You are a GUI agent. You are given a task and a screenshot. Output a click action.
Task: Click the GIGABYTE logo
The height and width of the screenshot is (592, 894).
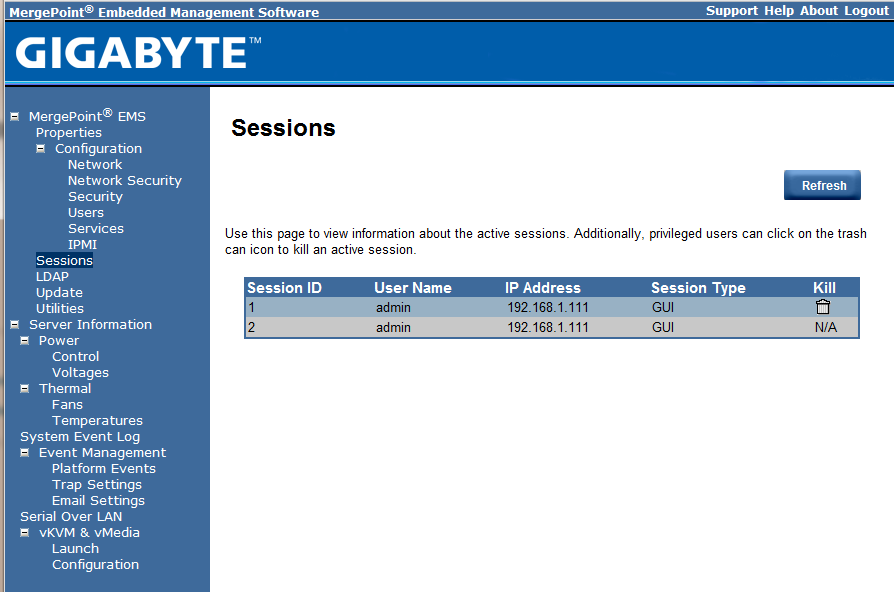coord(138,52)
